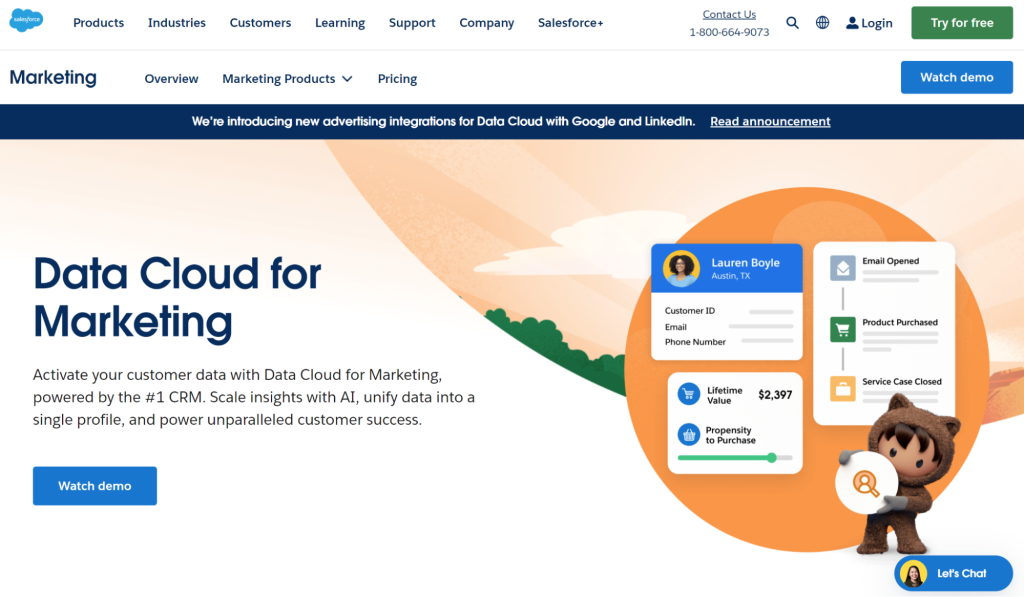Screen dimensions: 1024x597
Task: Click the Try for free button
Action: tap(961, 22)
